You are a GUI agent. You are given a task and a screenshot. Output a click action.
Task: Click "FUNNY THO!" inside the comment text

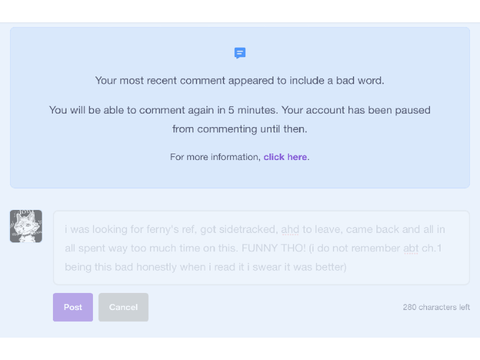tap(273, 248)
